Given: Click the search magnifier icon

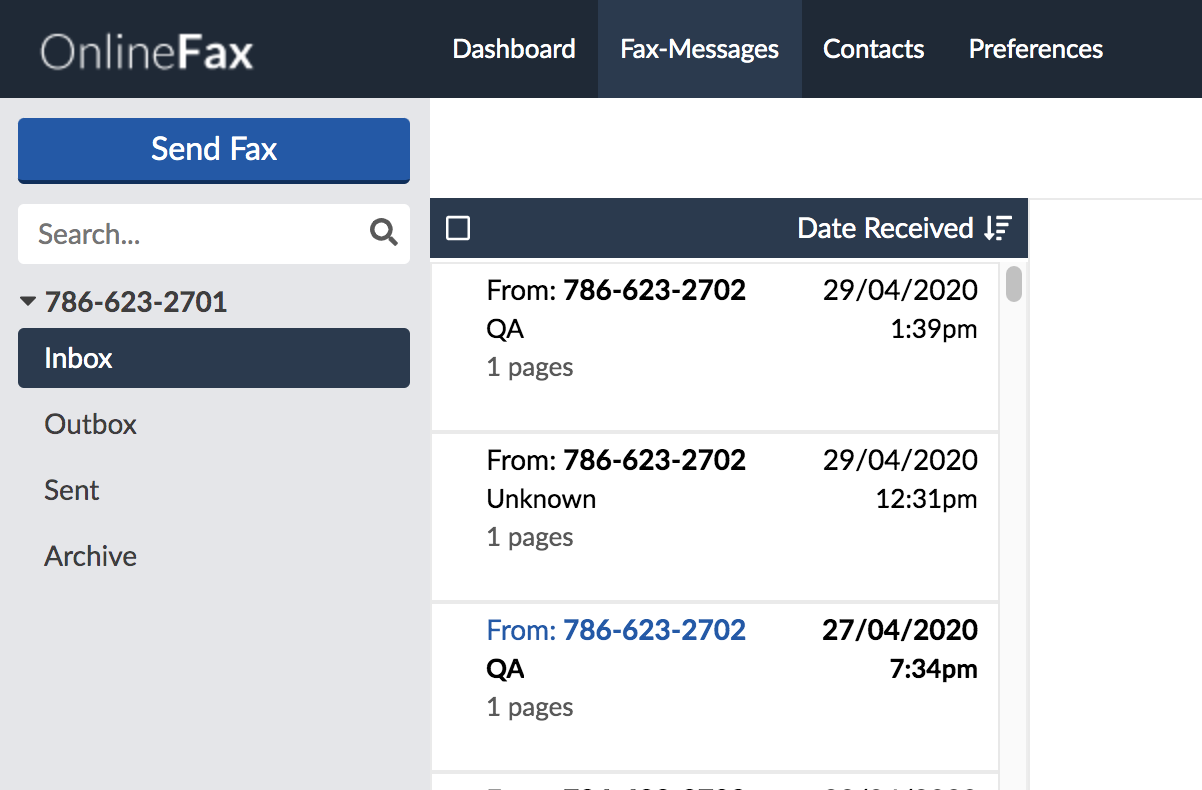Looking at the screenshot, I should point(383,233).
